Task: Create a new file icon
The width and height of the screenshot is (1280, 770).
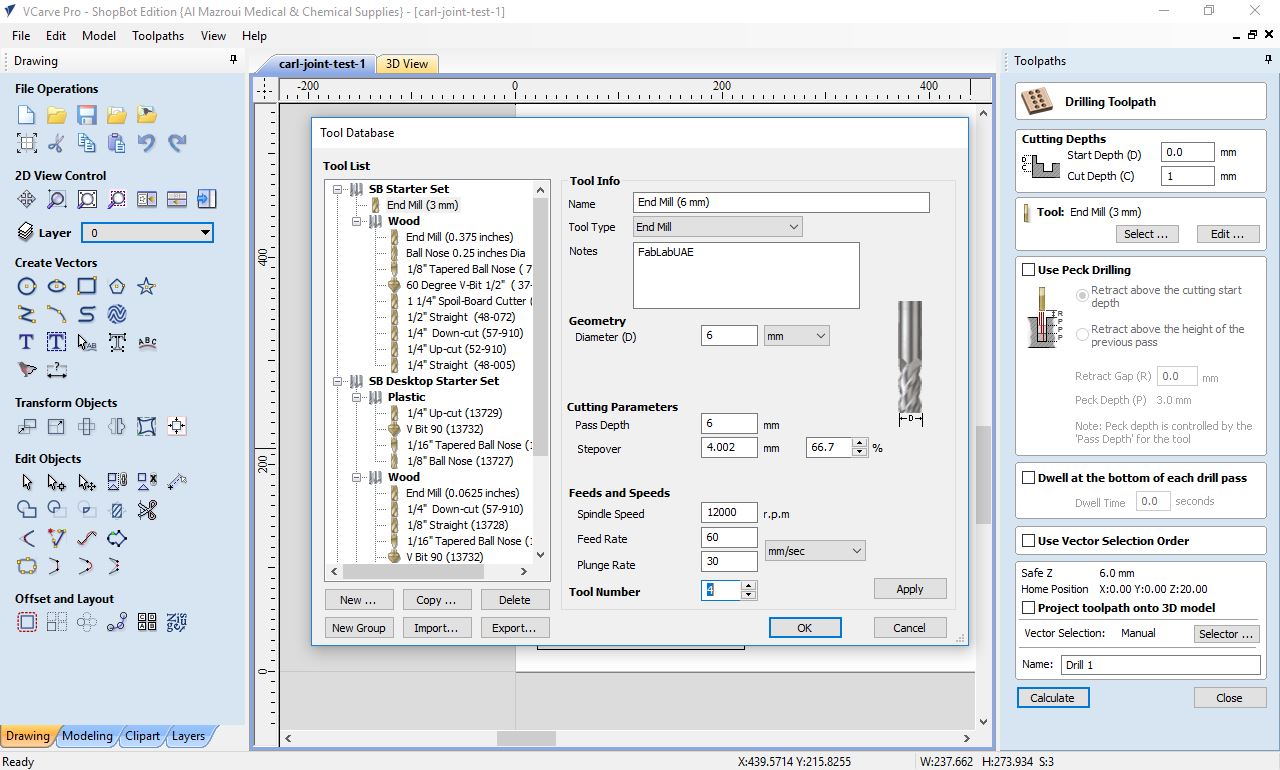Action: click(x=27, y=115)
